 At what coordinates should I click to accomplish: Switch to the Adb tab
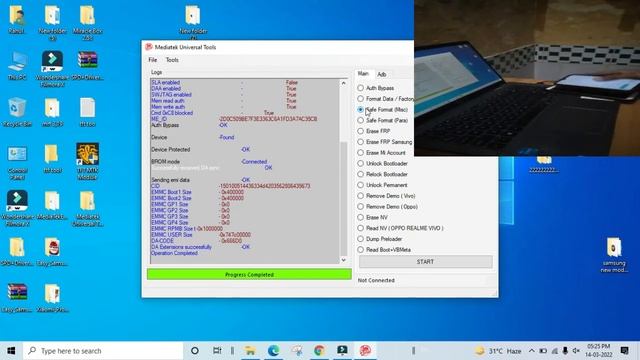click(x=382, y=74)
